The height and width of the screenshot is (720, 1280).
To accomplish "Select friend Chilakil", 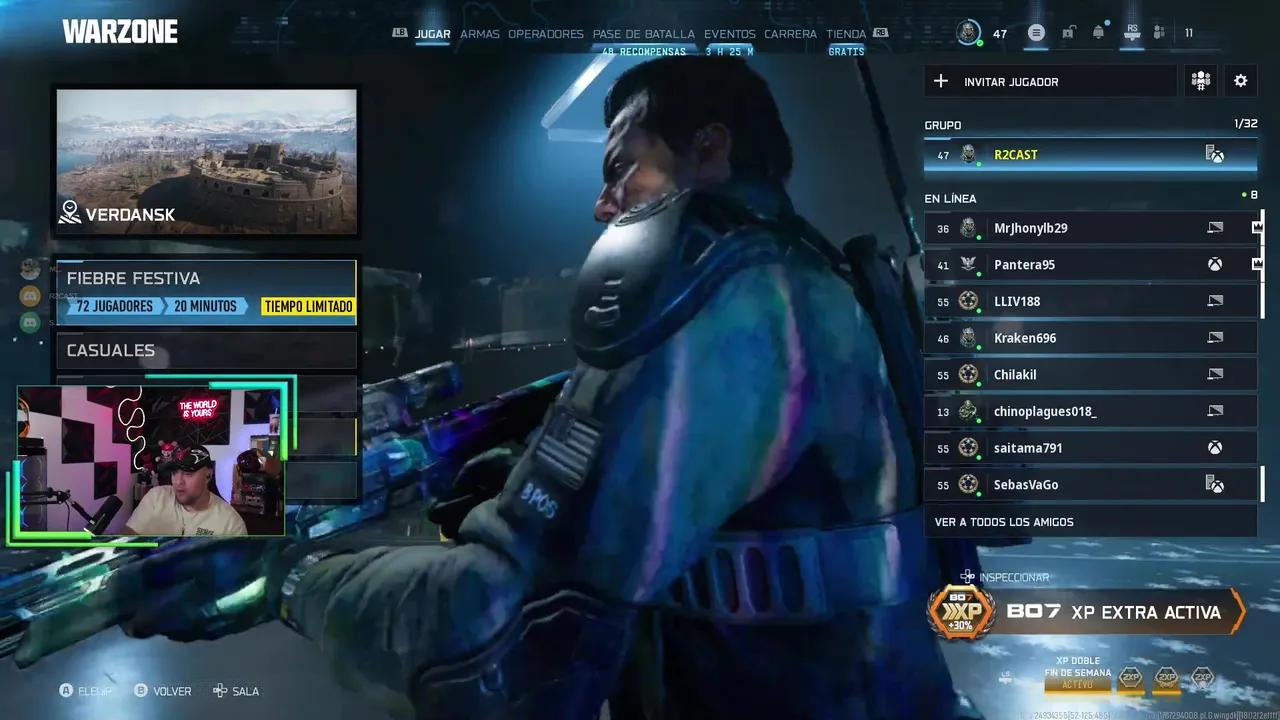I will 1090,375.
